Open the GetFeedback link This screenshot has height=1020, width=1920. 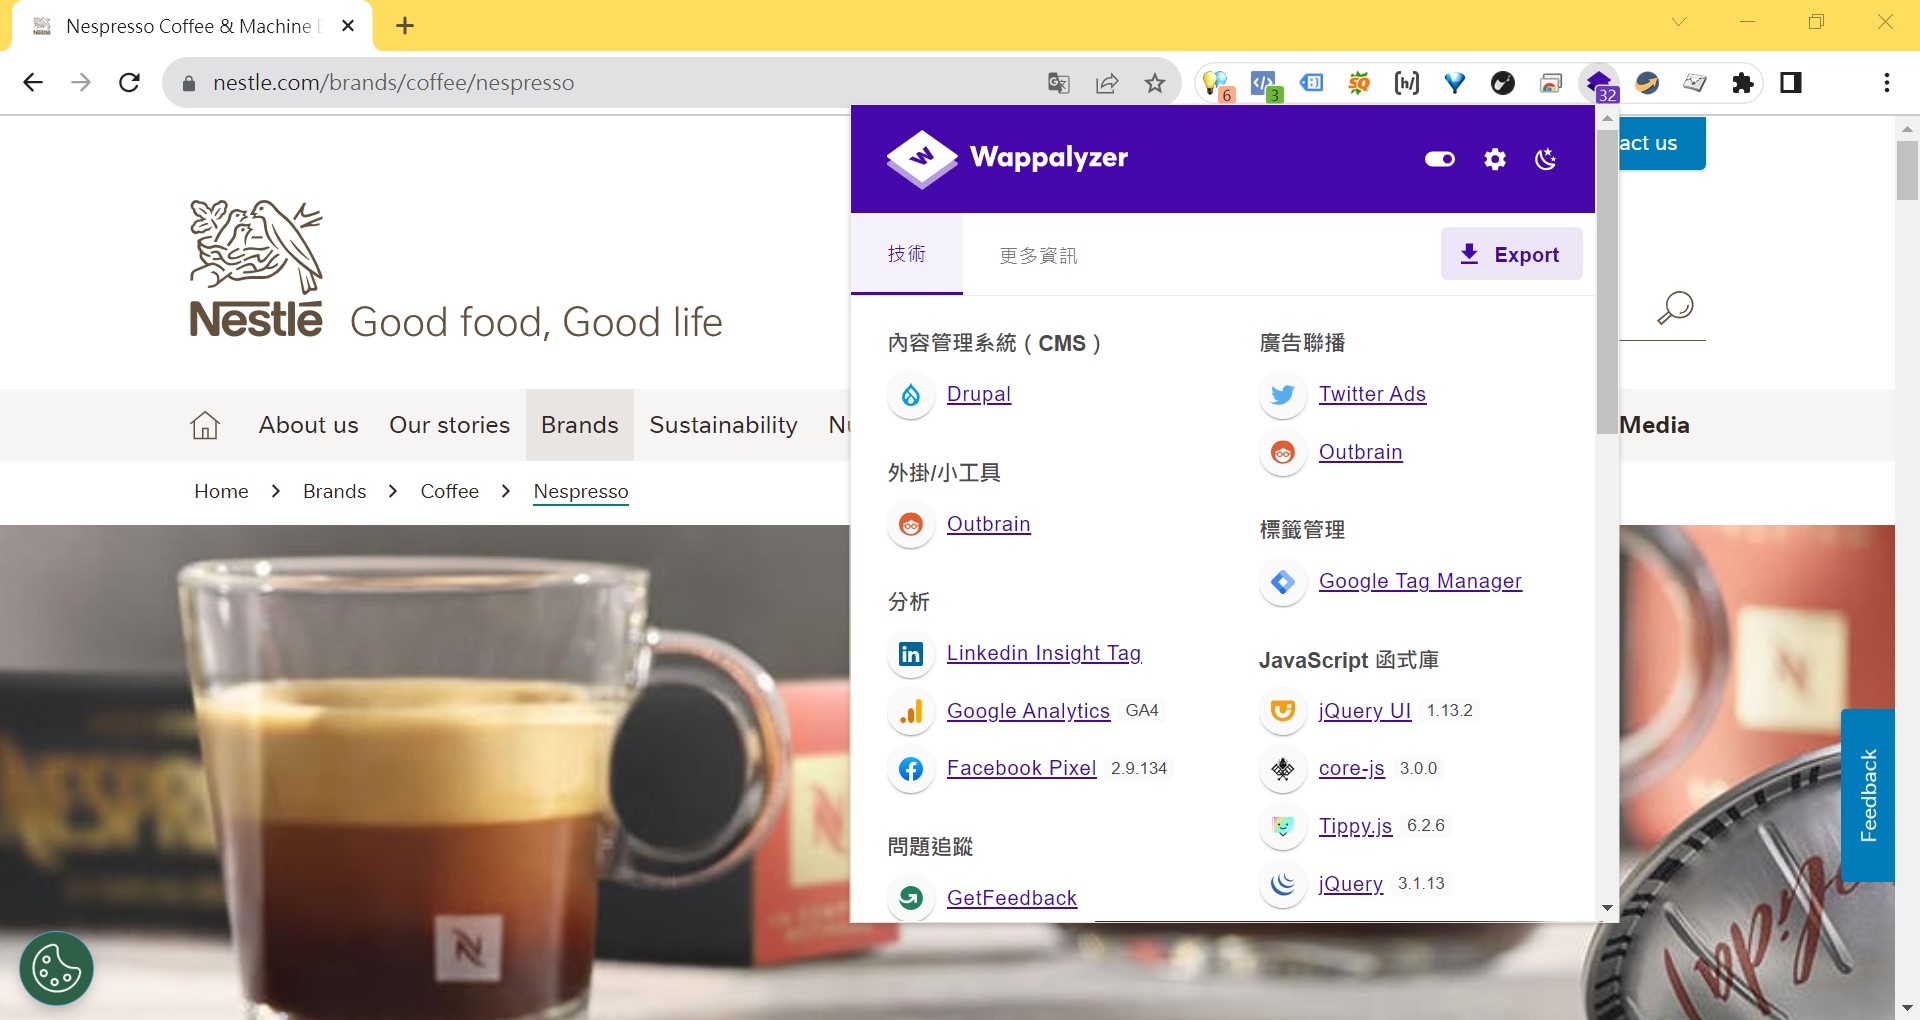[1012, 898]
